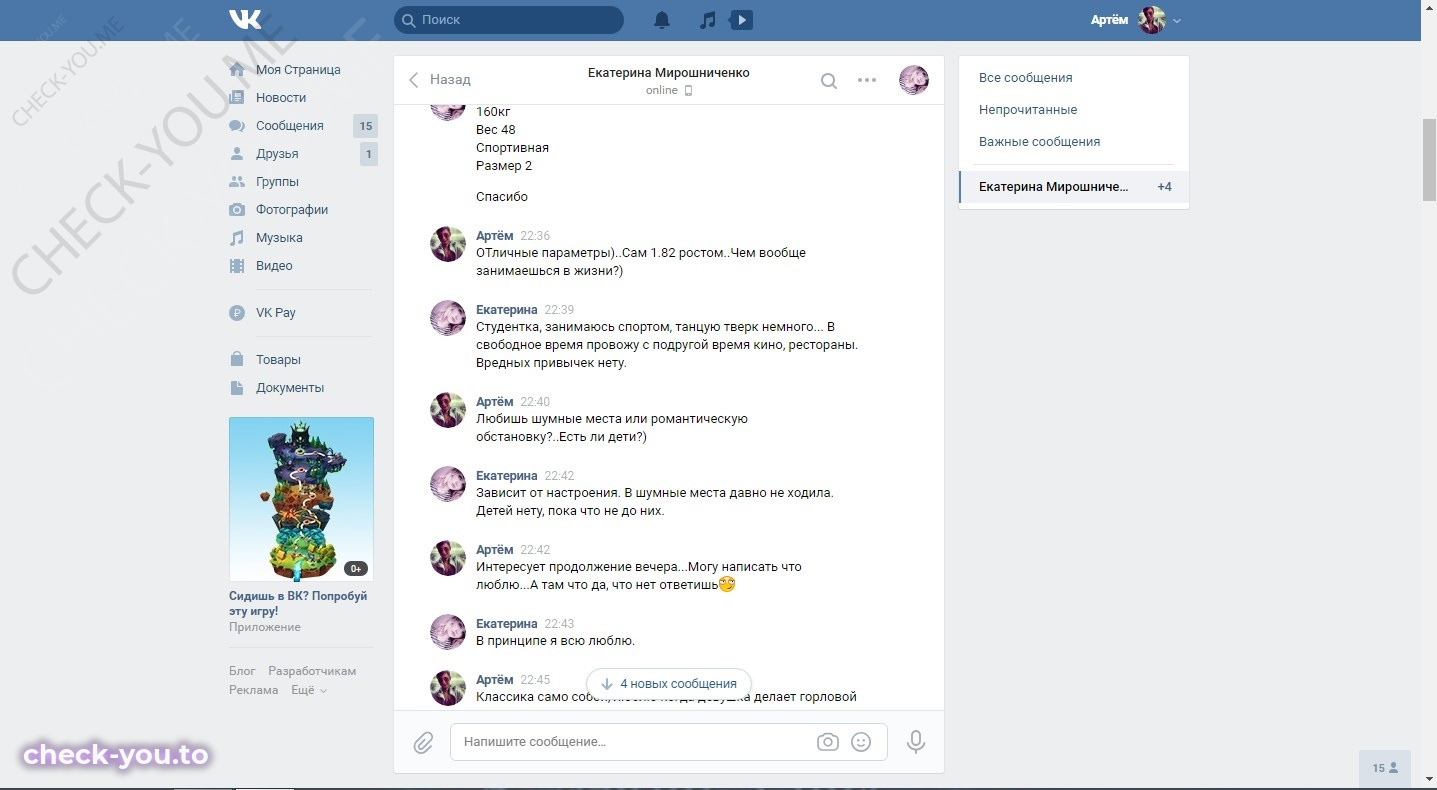Click the 15 unread messages badge
Viewport: 1437px width, 790px height.
(x=366, y=126)
